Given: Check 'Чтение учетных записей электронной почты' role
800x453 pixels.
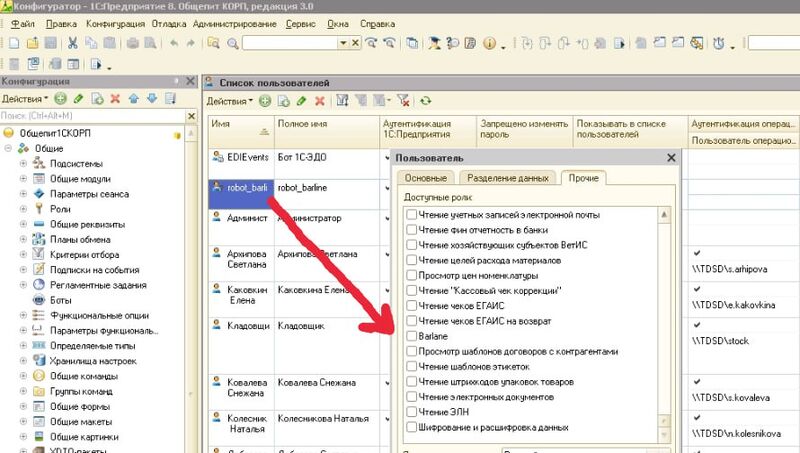Looking at the screenshot, I should coord(412,215).
